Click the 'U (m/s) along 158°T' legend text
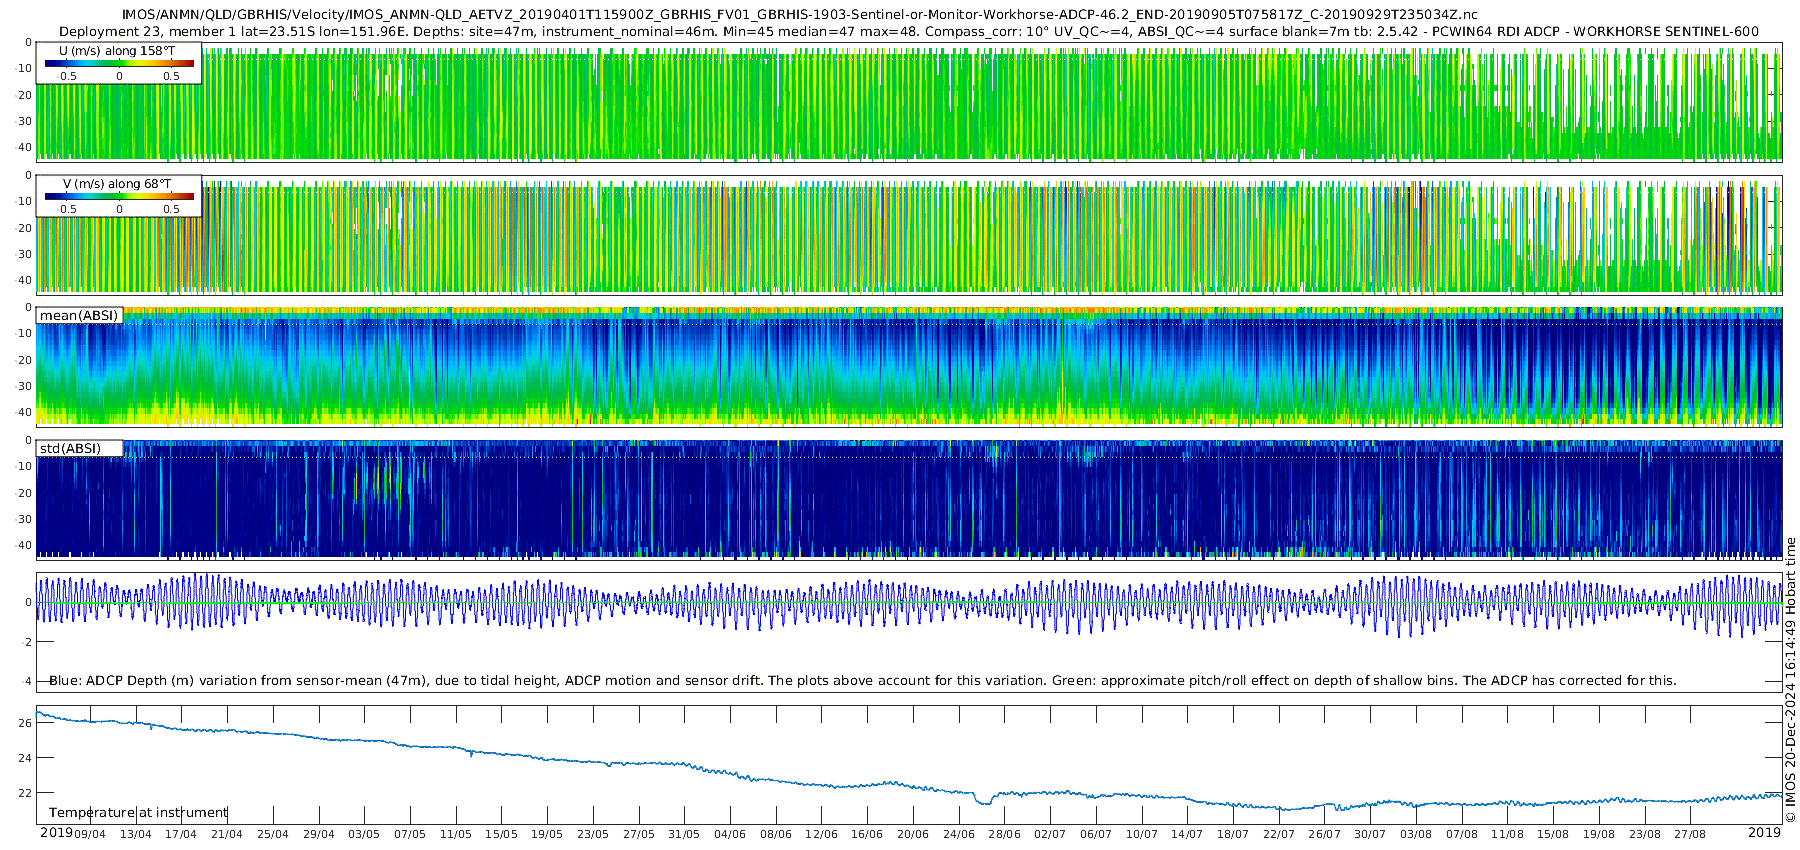The image size is (1800, 850). [118, 50]
